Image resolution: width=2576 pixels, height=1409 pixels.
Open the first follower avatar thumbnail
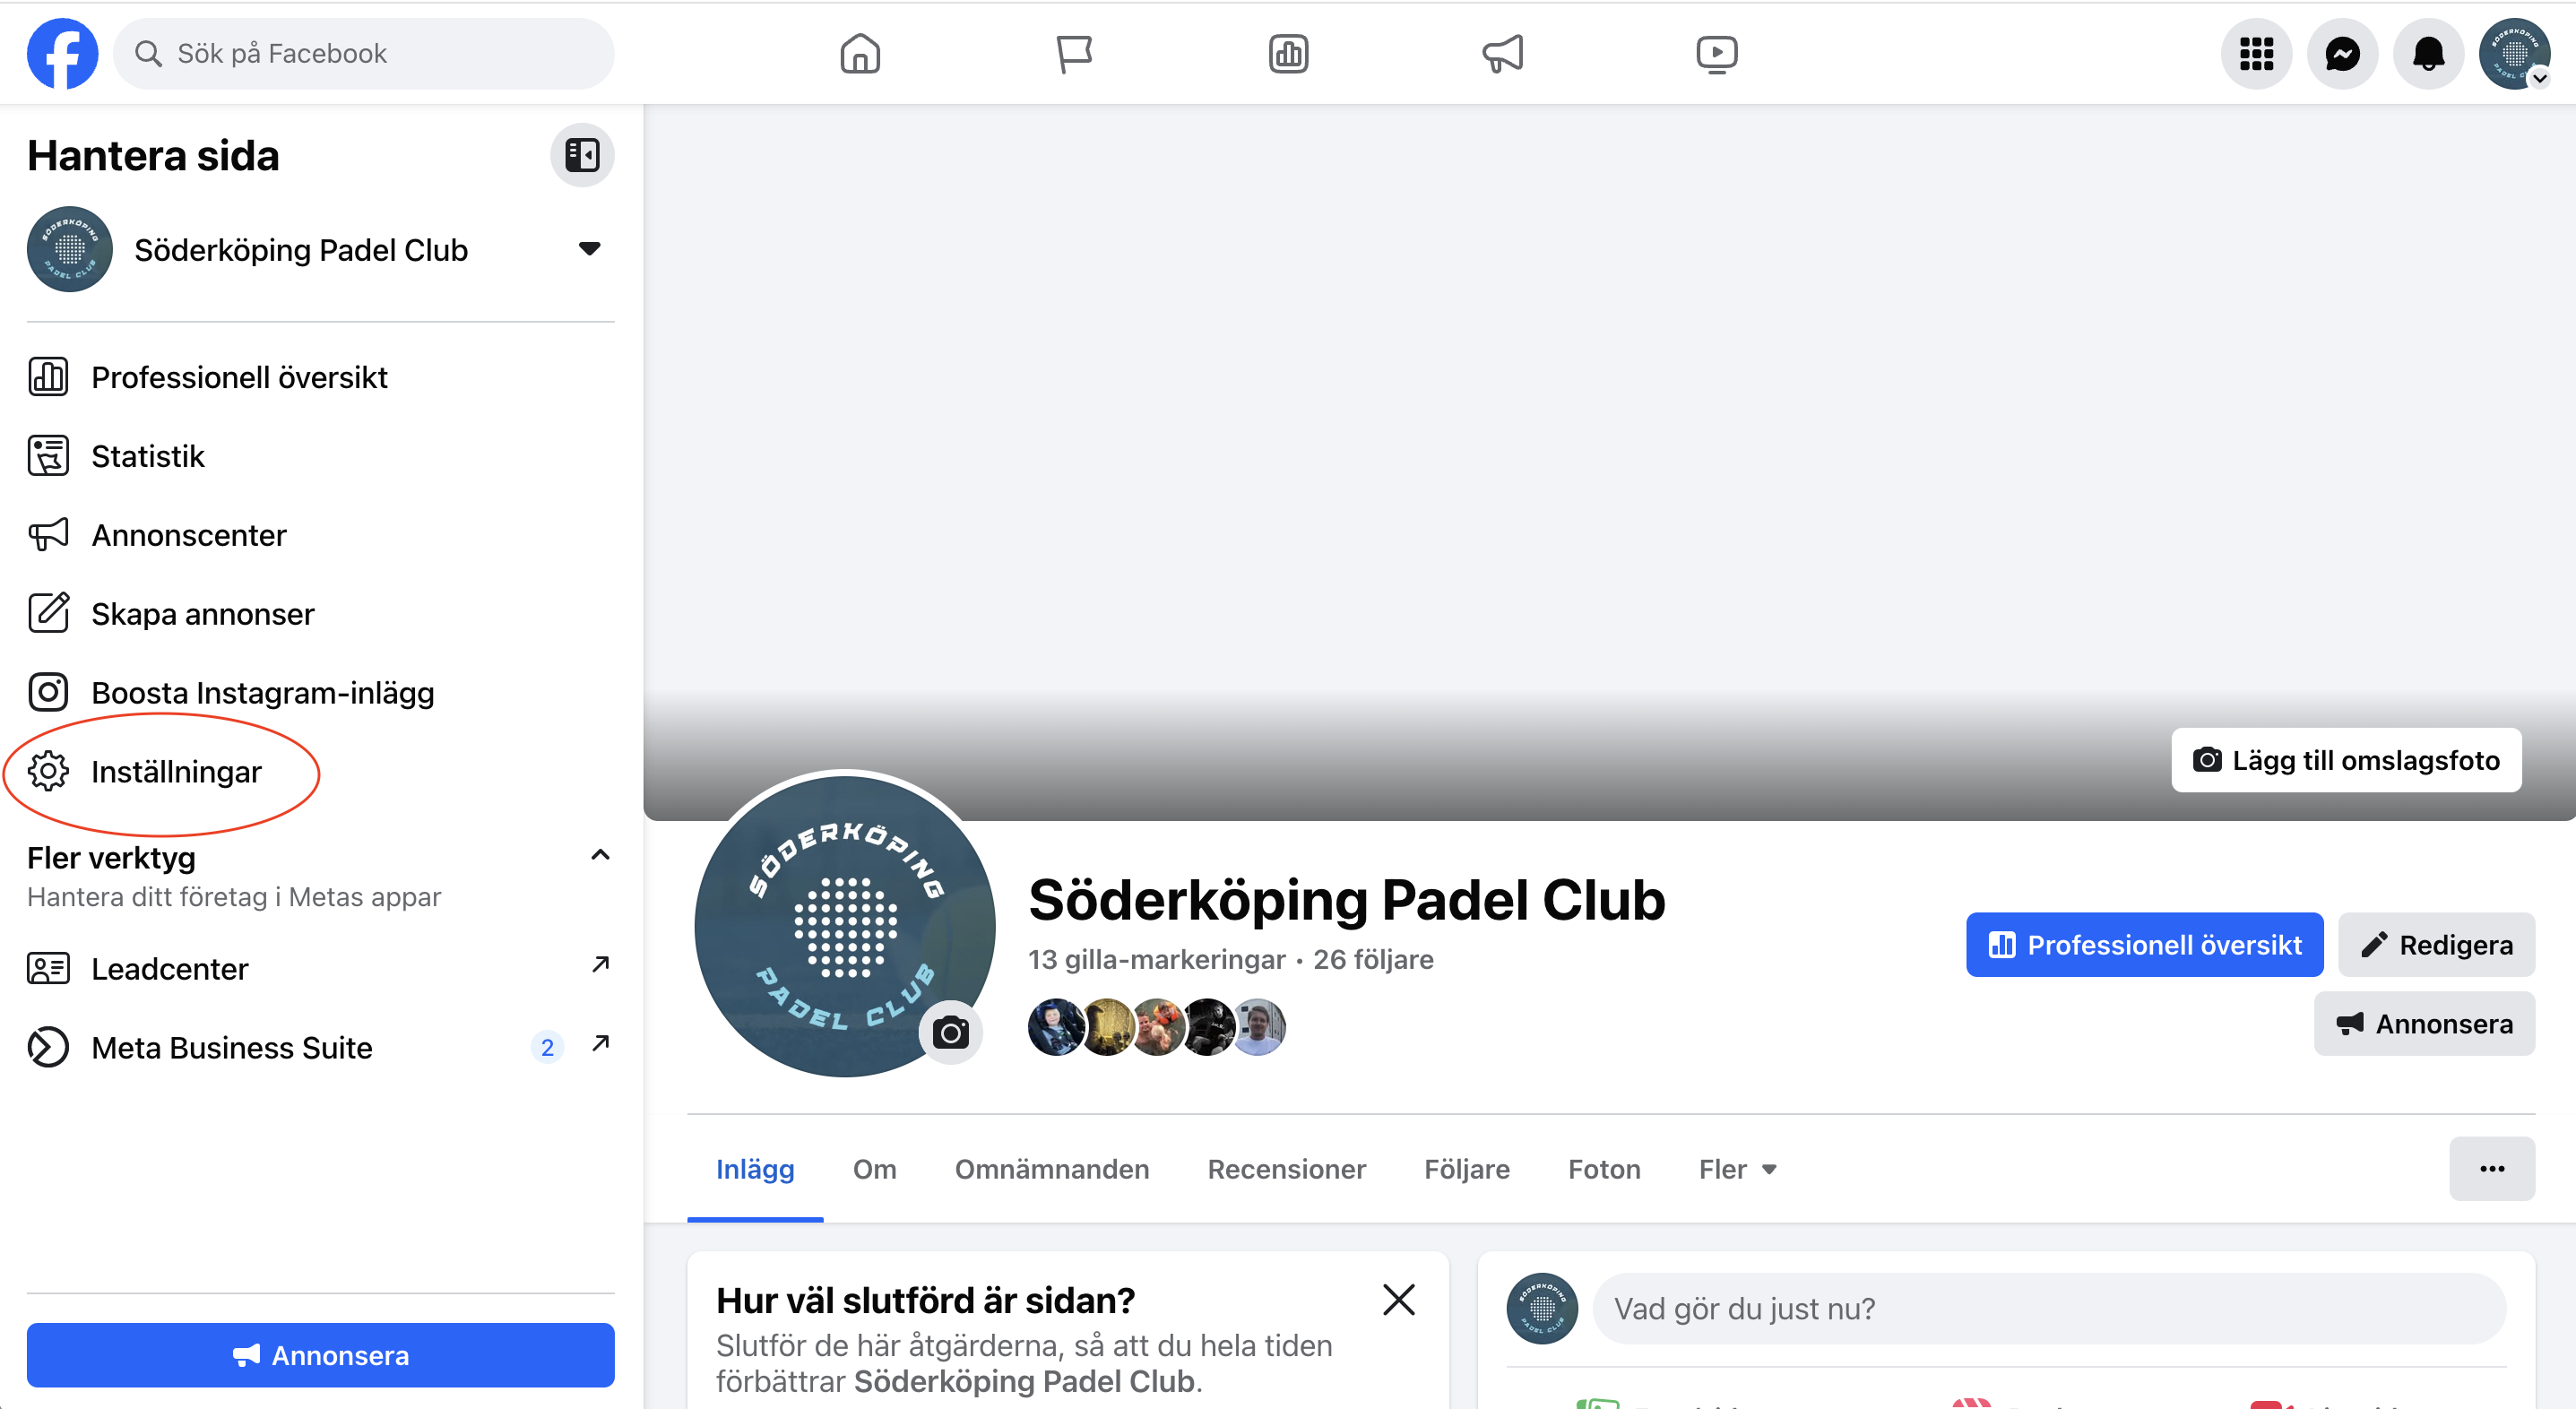click(x=1055, y=1027)
